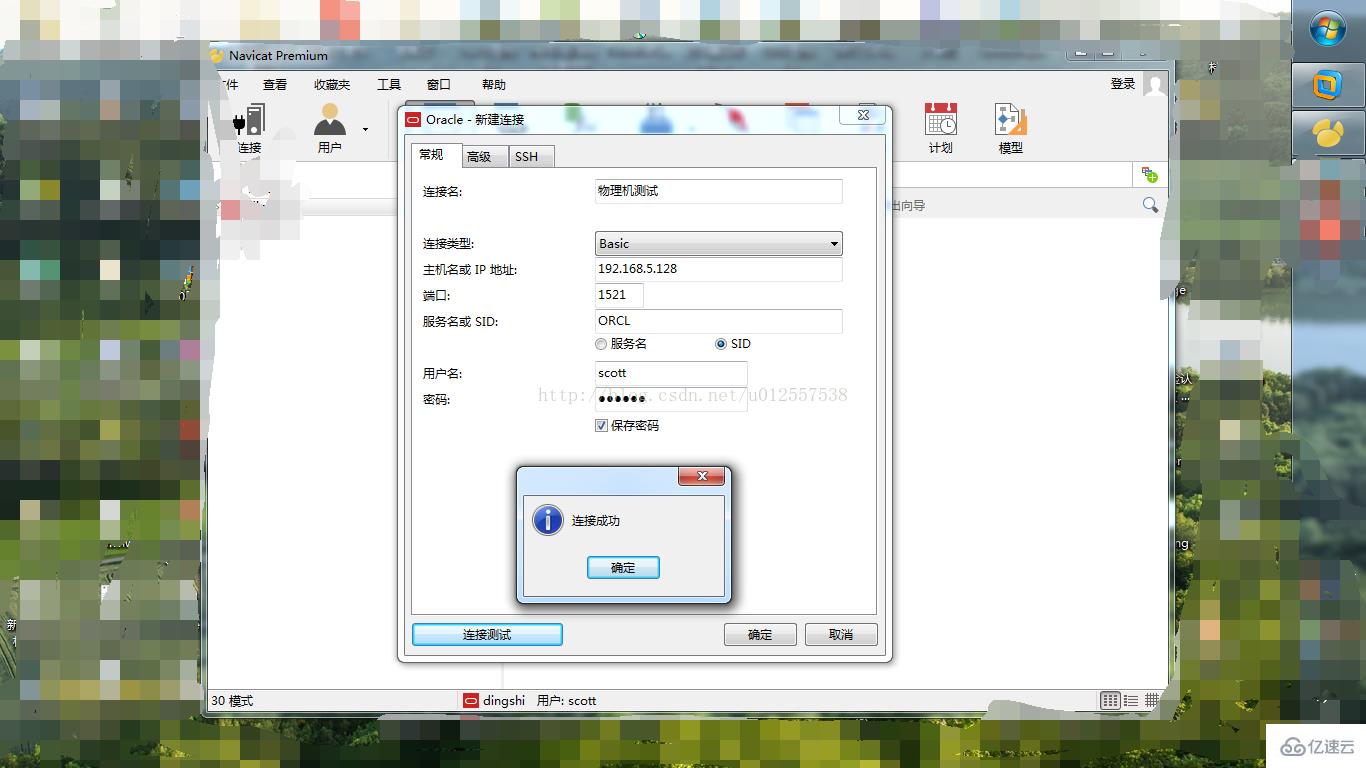Click 确定 in the 连接成功 message box
Image resolution: width=1366 pixels, height=768 pixels.
[623, 568]
